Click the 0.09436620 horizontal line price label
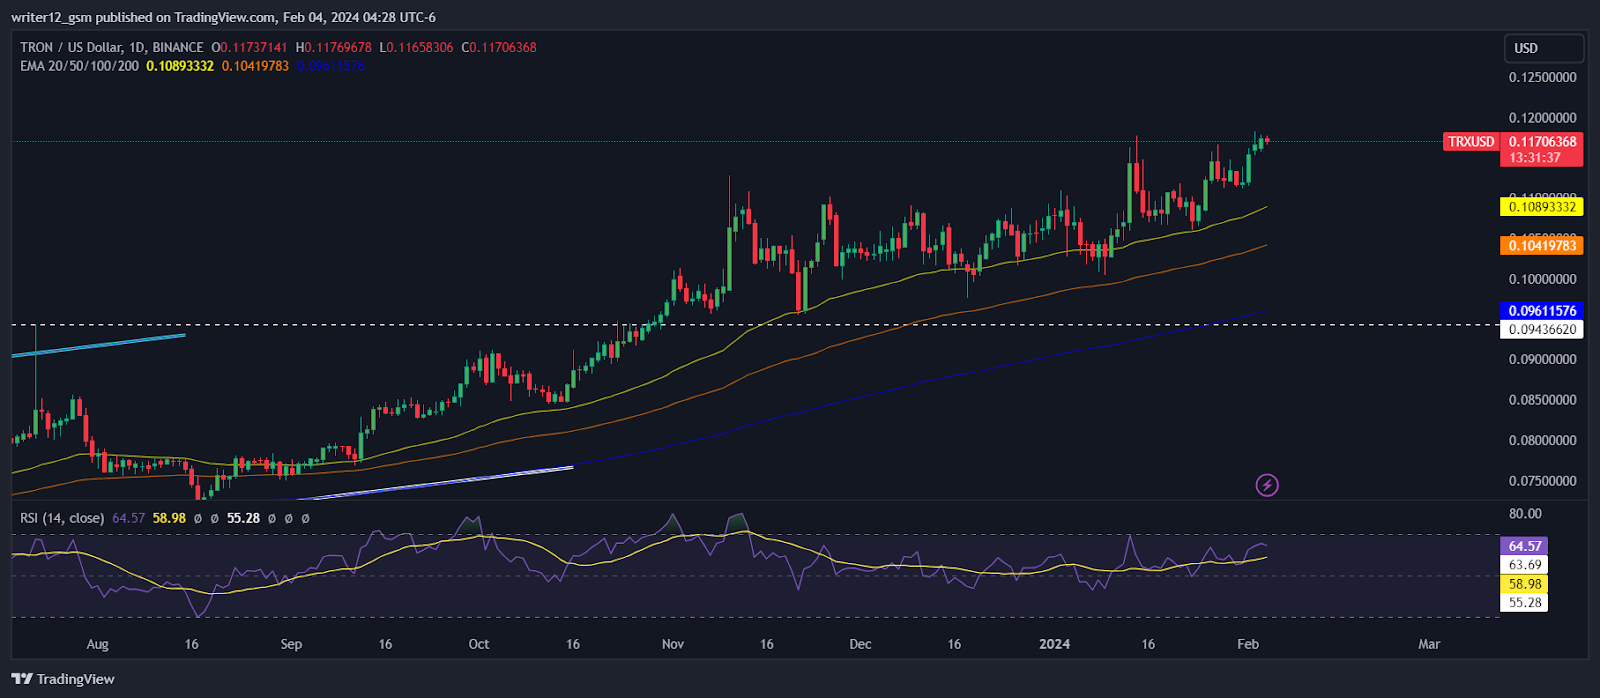The image size is (1600, 698). (x=1541, y=329)
